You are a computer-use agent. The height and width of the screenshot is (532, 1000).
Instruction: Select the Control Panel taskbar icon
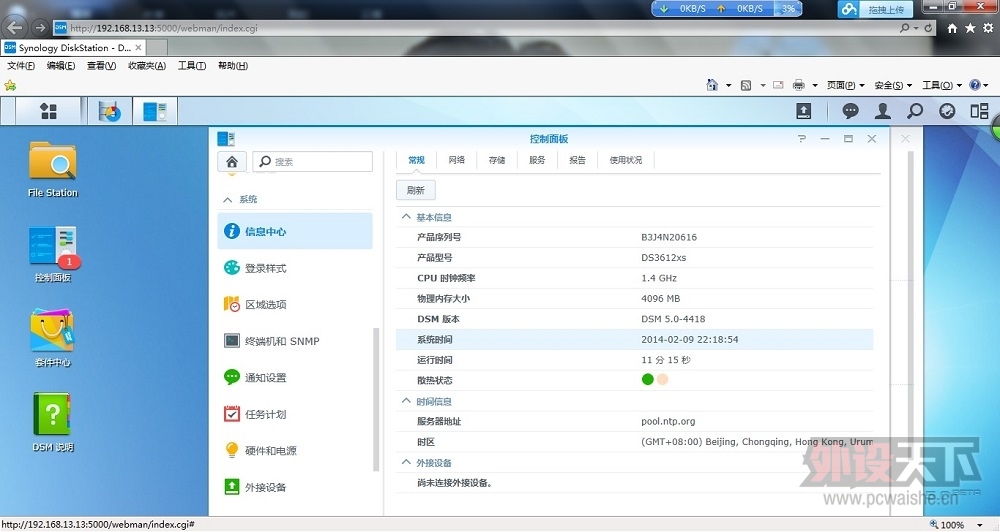pos(154,111)
